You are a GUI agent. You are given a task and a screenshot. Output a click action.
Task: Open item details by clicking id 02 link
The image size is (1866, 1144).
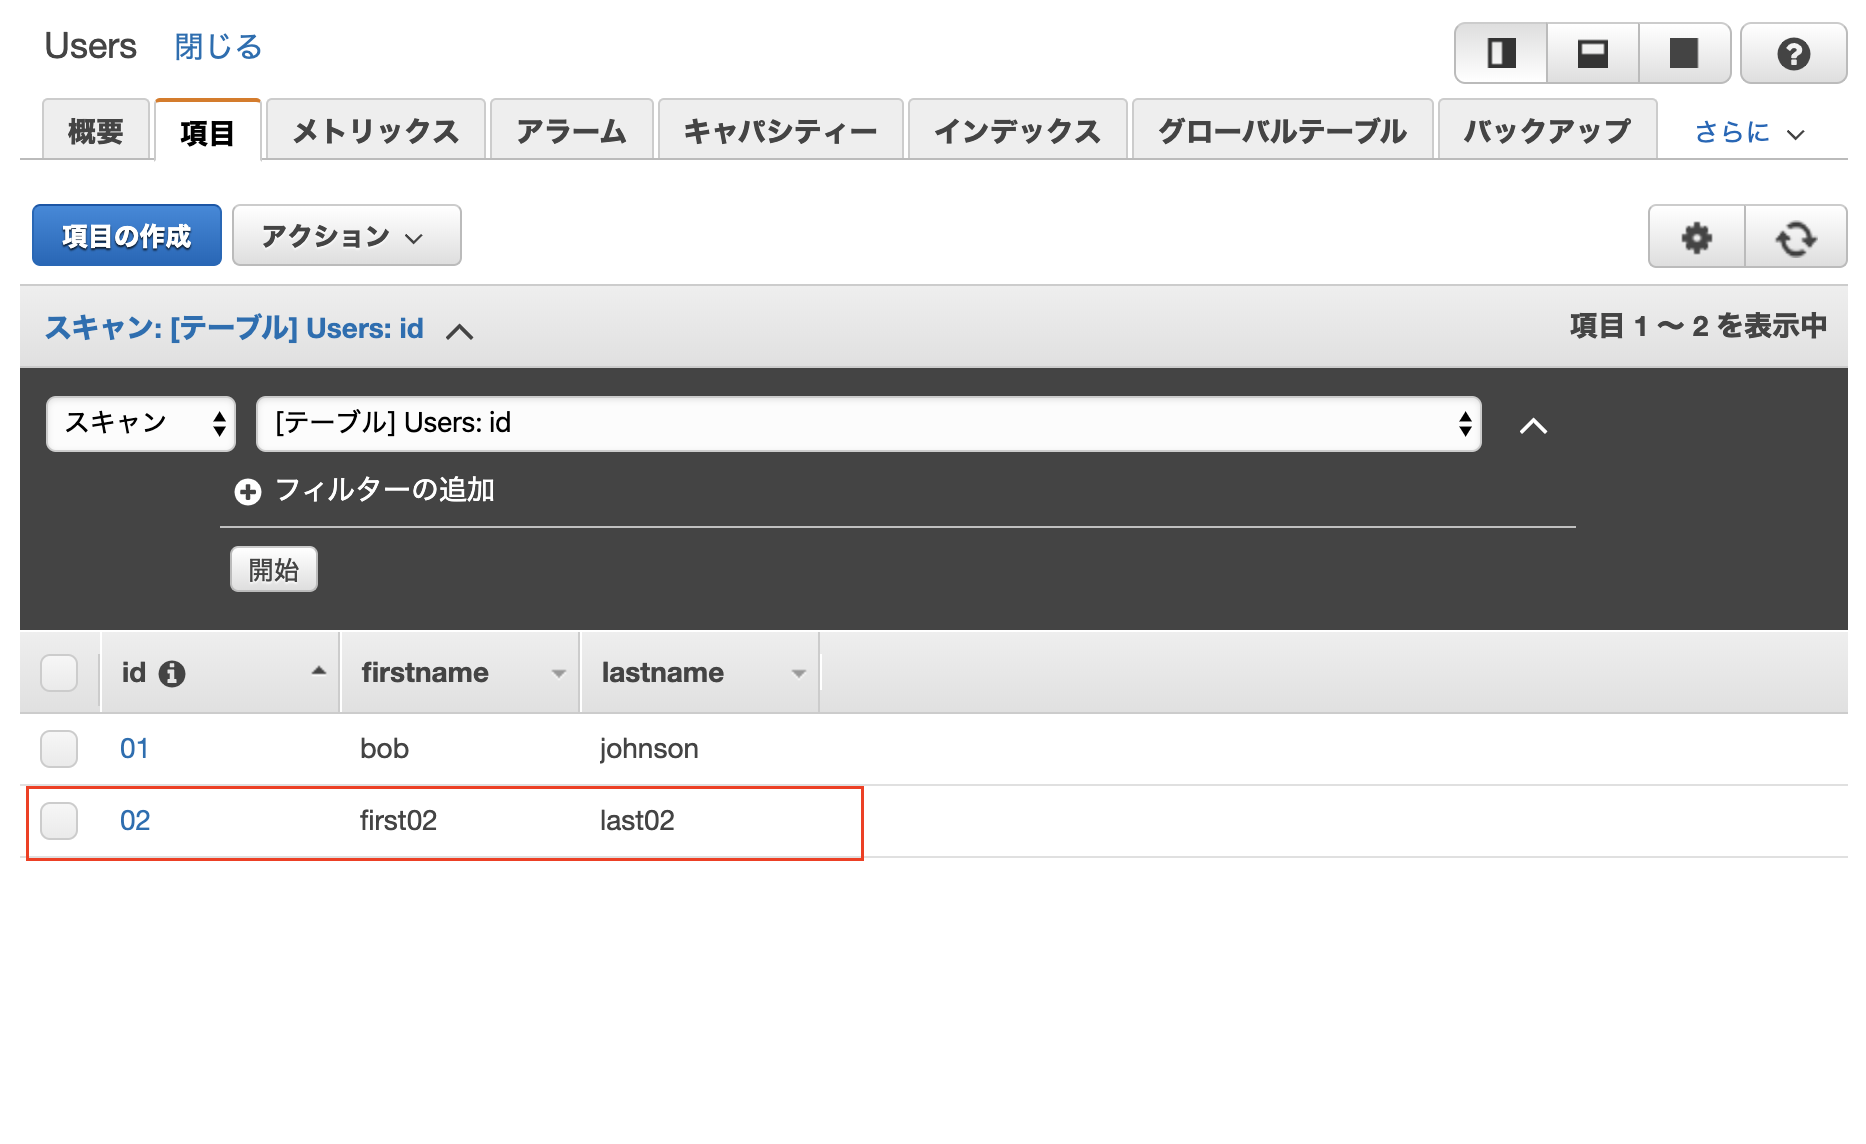(134, 821)
